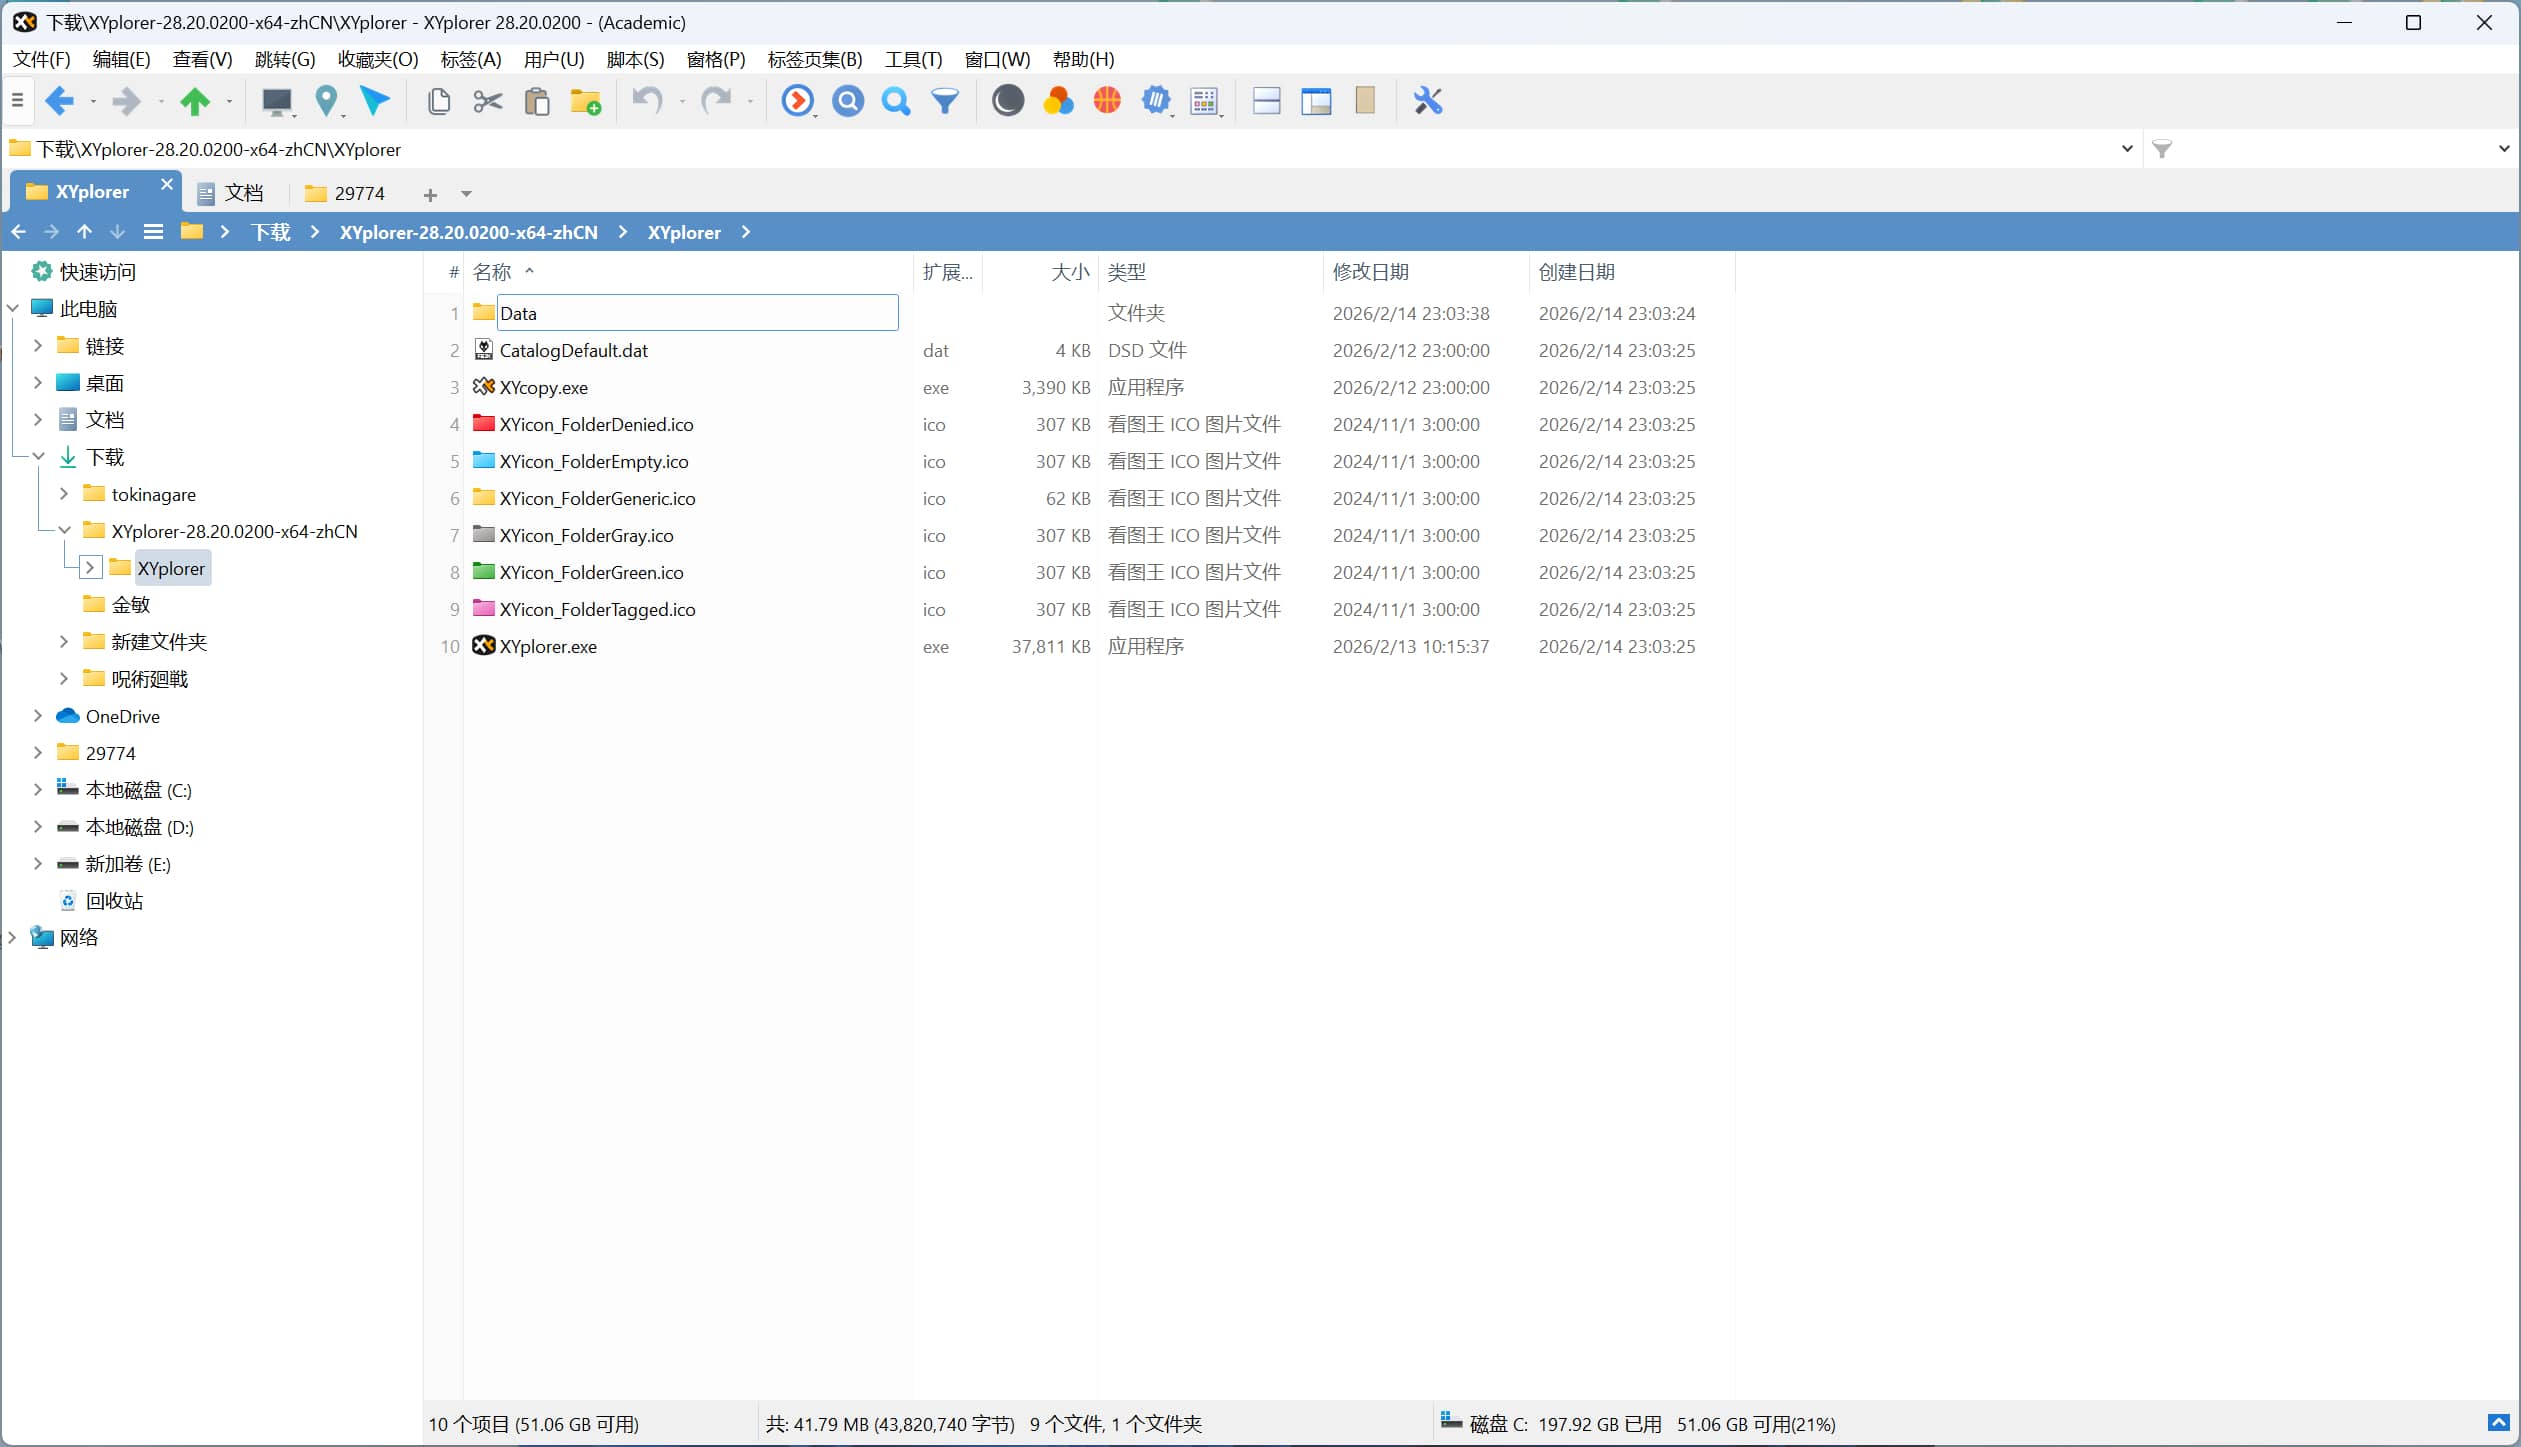Viewport: 2521px width, 1447px height.
Task: Expand the 网络 node in the tree
Action: (x=12, y=938)
